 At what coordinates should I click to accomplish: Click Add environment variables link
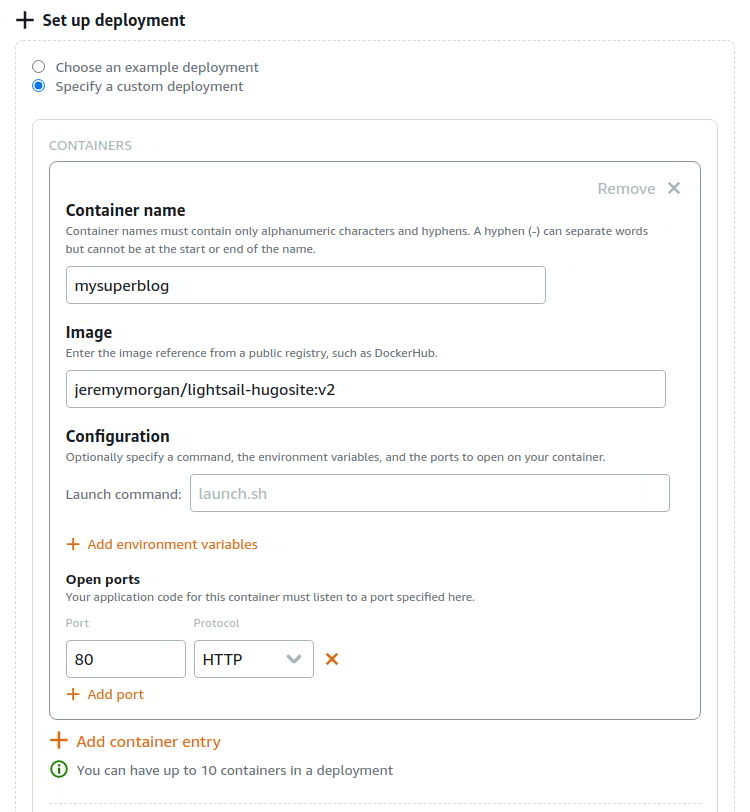tap(172, 545)
